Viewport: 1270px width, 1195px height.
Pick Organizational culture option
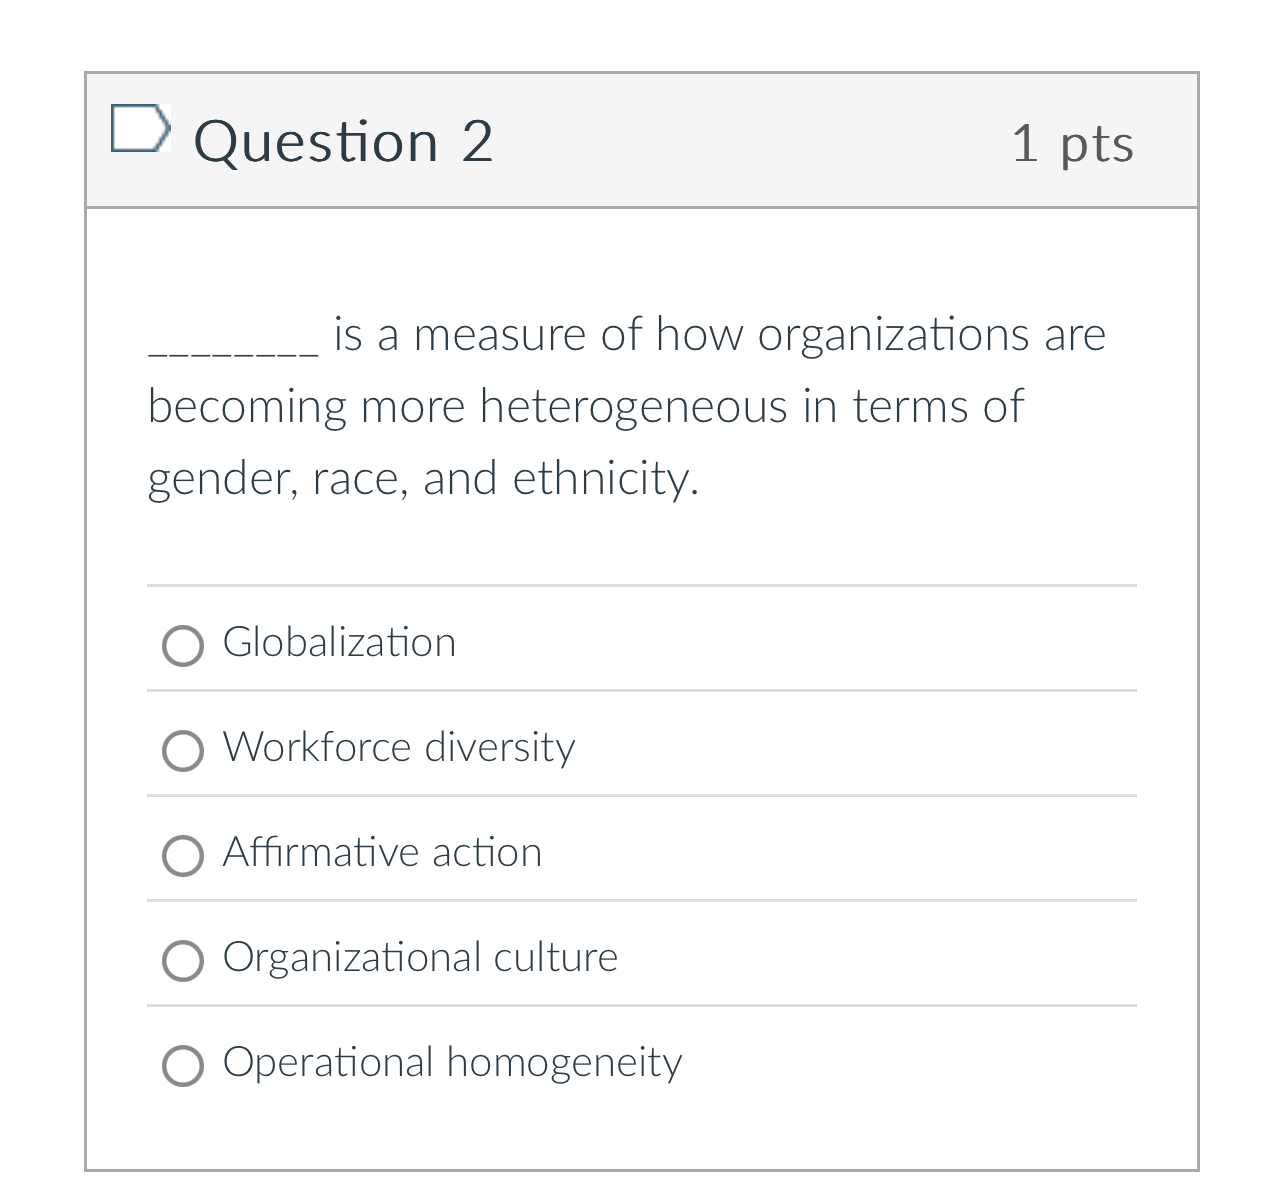pos(182,961)
